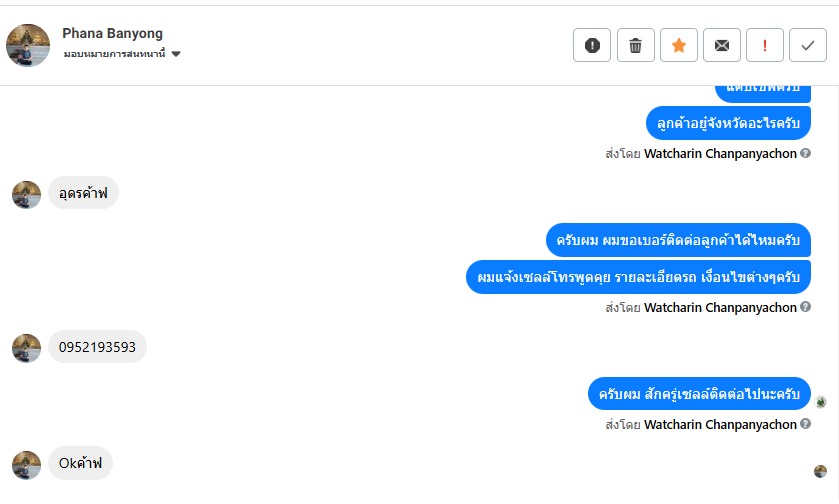Click avatar beside the phone number message
Screen dimensions: 839x504
pos(26,348)
